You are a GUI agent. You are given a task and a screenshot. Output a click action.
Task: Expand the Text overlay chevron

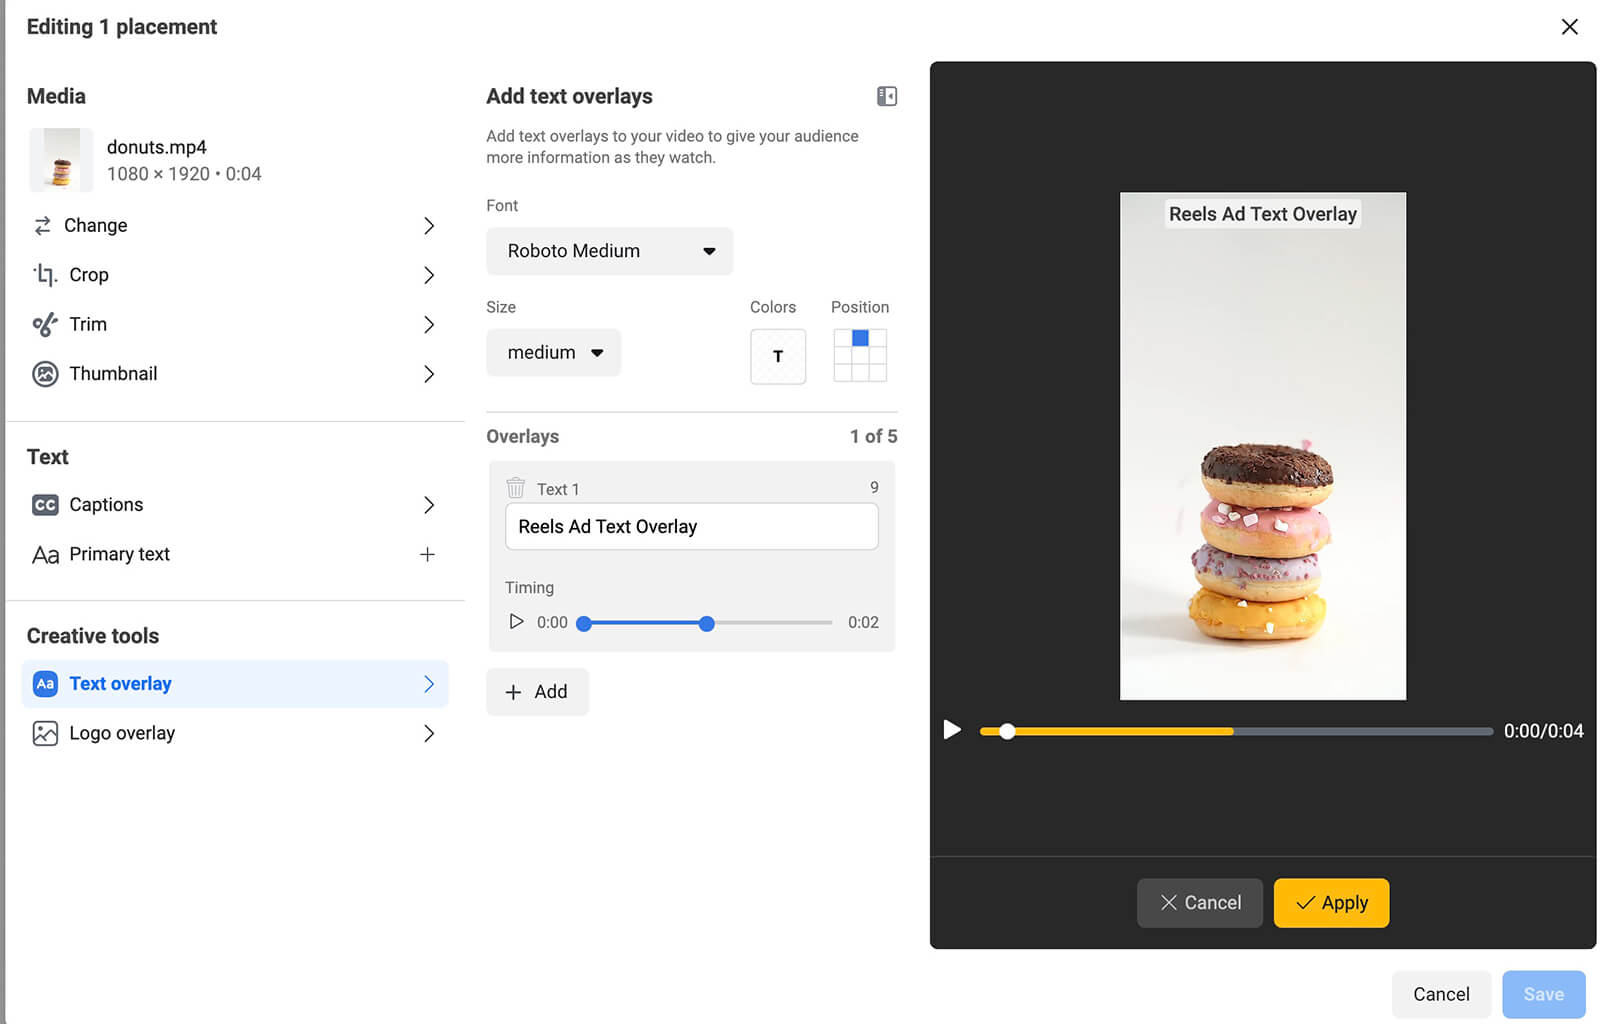[x=429, y=684]
